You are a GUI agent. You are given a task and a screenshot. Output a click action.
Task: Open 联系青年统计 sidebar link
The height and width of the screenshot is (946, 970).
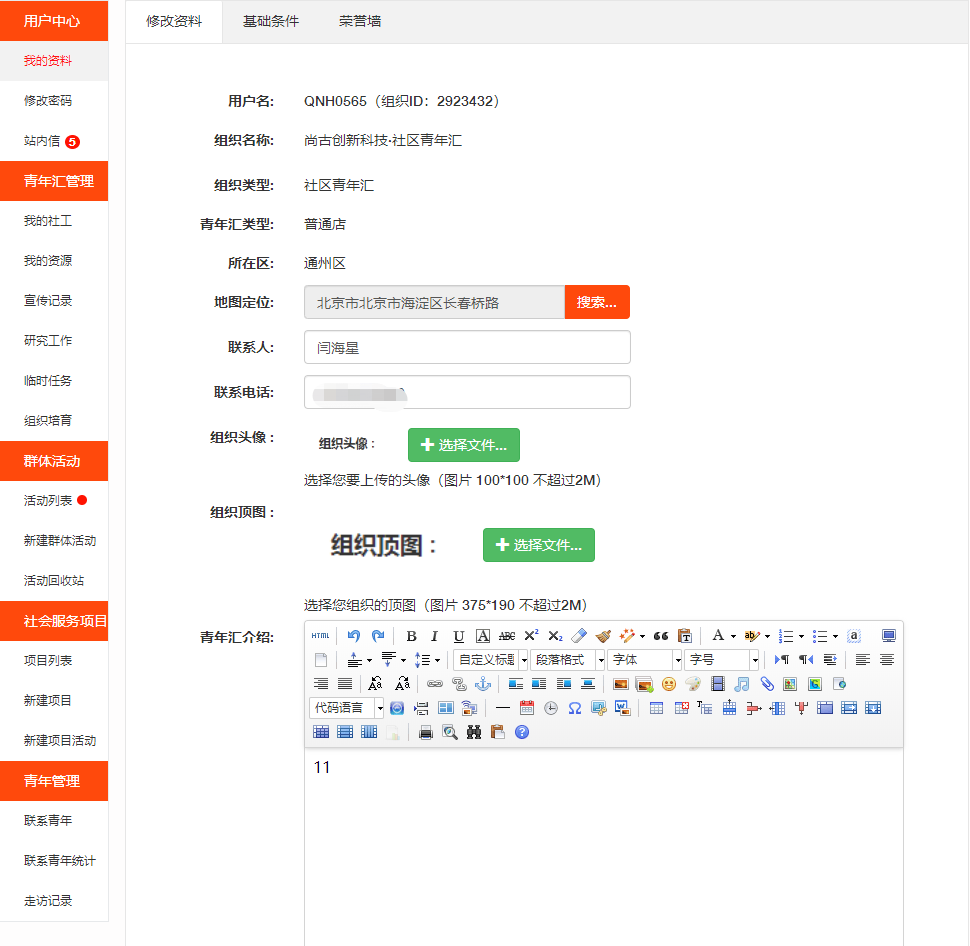tap(59, 860)
